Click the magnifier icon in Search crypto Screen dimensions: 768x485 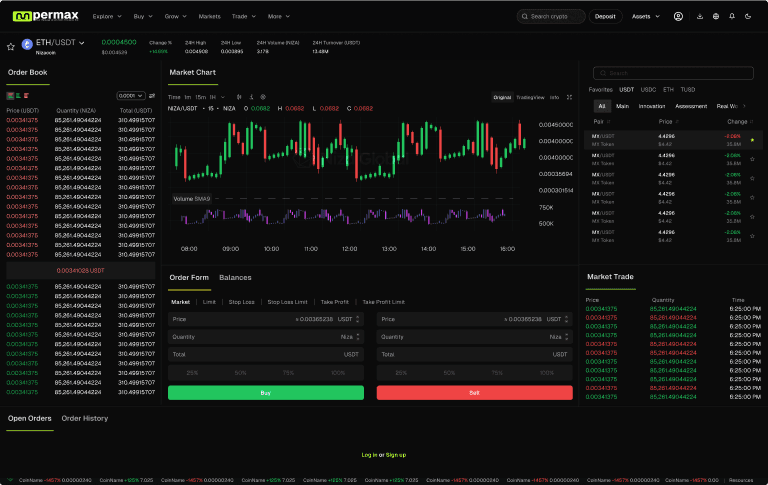[525, 17]
